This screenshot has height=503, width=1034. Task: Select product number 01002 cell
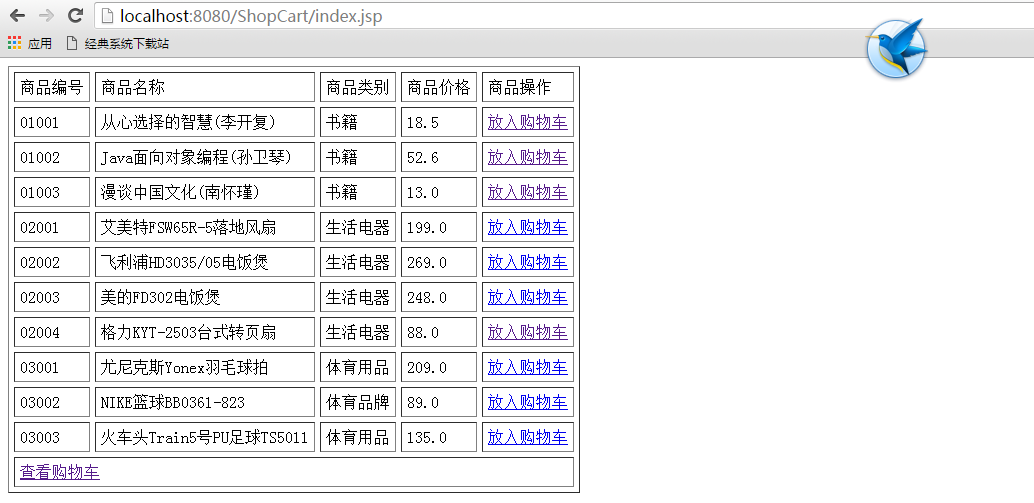click(51, 157)
